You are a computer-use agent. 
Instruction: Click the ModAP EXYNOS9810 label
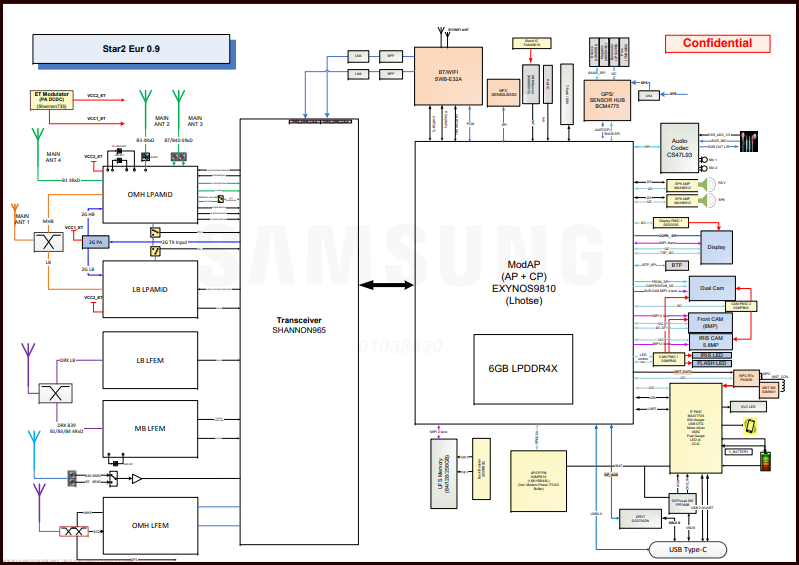tap(524, 282)
